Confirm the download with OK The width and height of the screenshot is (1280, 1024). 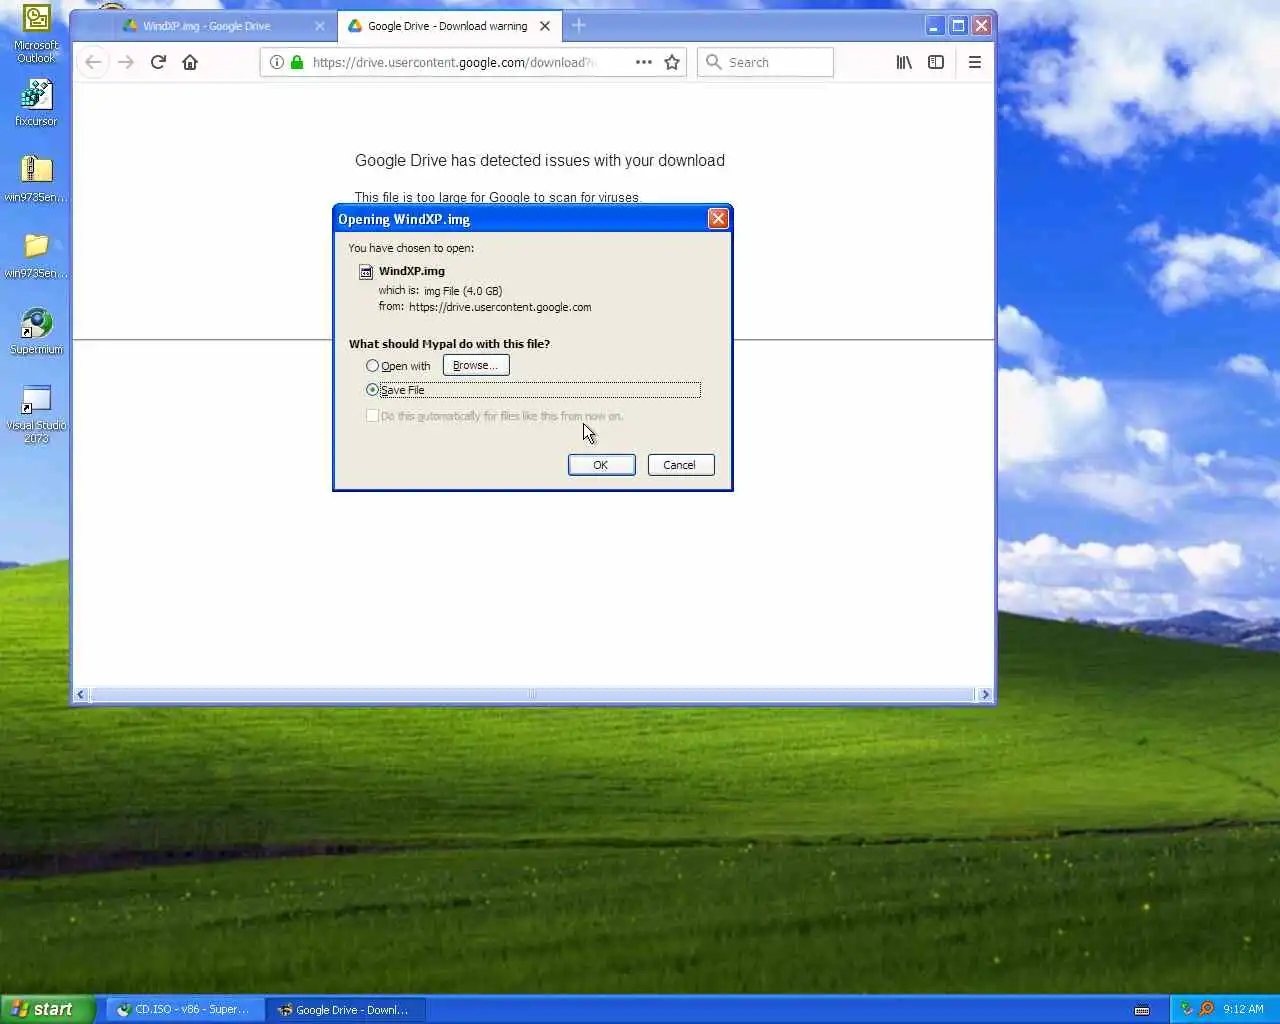click(601, 465)
